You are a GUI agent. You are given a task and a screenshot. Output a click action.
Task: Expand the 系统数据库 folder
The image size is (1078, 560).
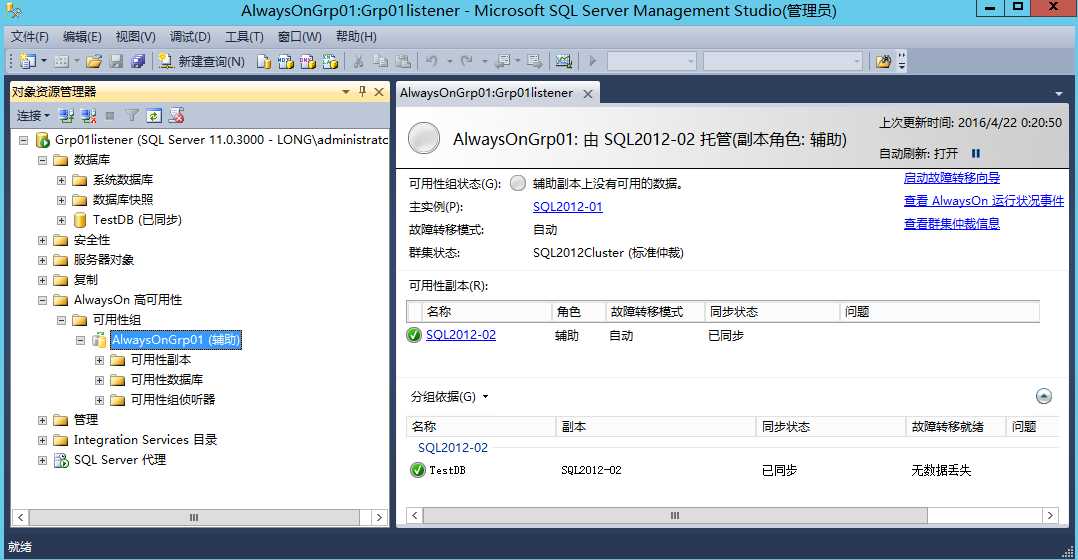(x=61, y=180)
